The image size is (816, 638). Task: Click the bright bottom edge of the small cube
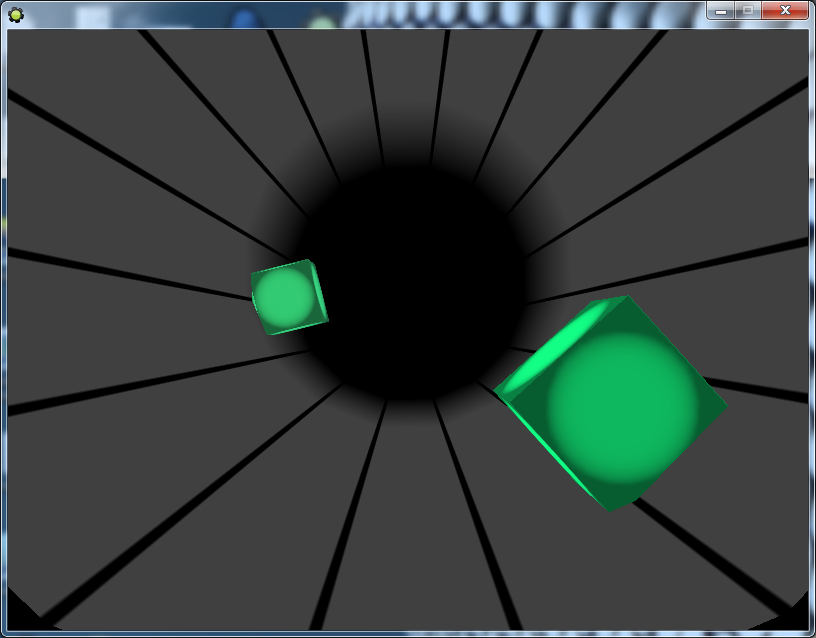tap(296, 329)
